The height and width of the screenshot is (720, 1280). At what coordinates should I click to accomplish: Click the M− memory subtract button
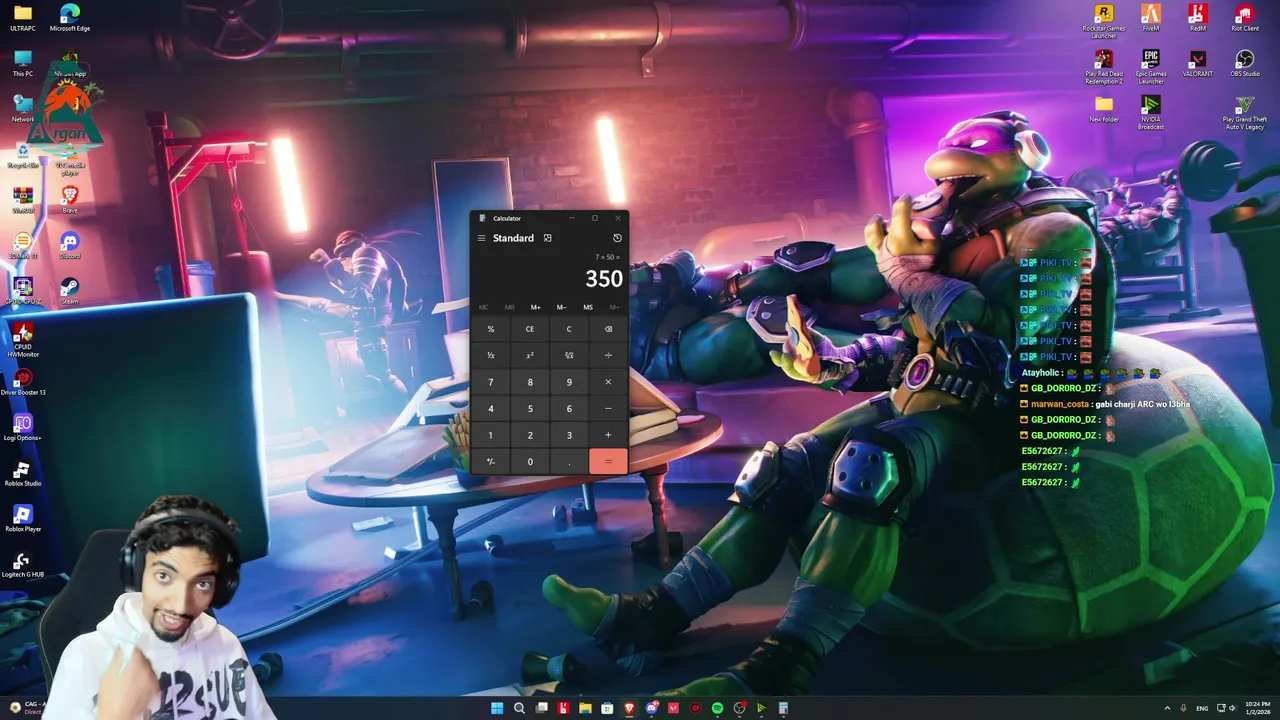point(561,307)
